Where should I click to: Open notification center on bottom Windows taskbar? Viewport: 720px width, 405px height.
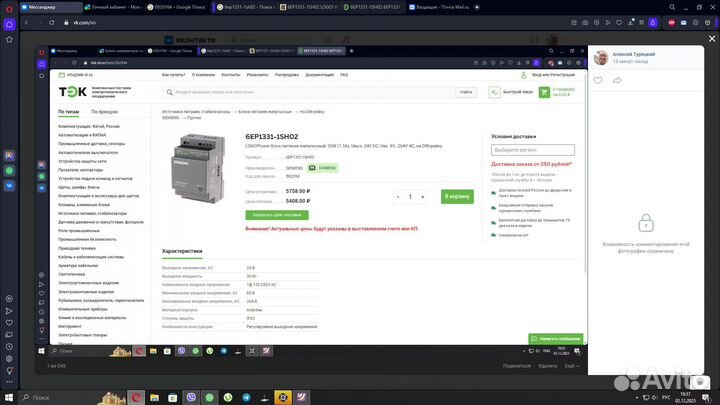point(707,398)
